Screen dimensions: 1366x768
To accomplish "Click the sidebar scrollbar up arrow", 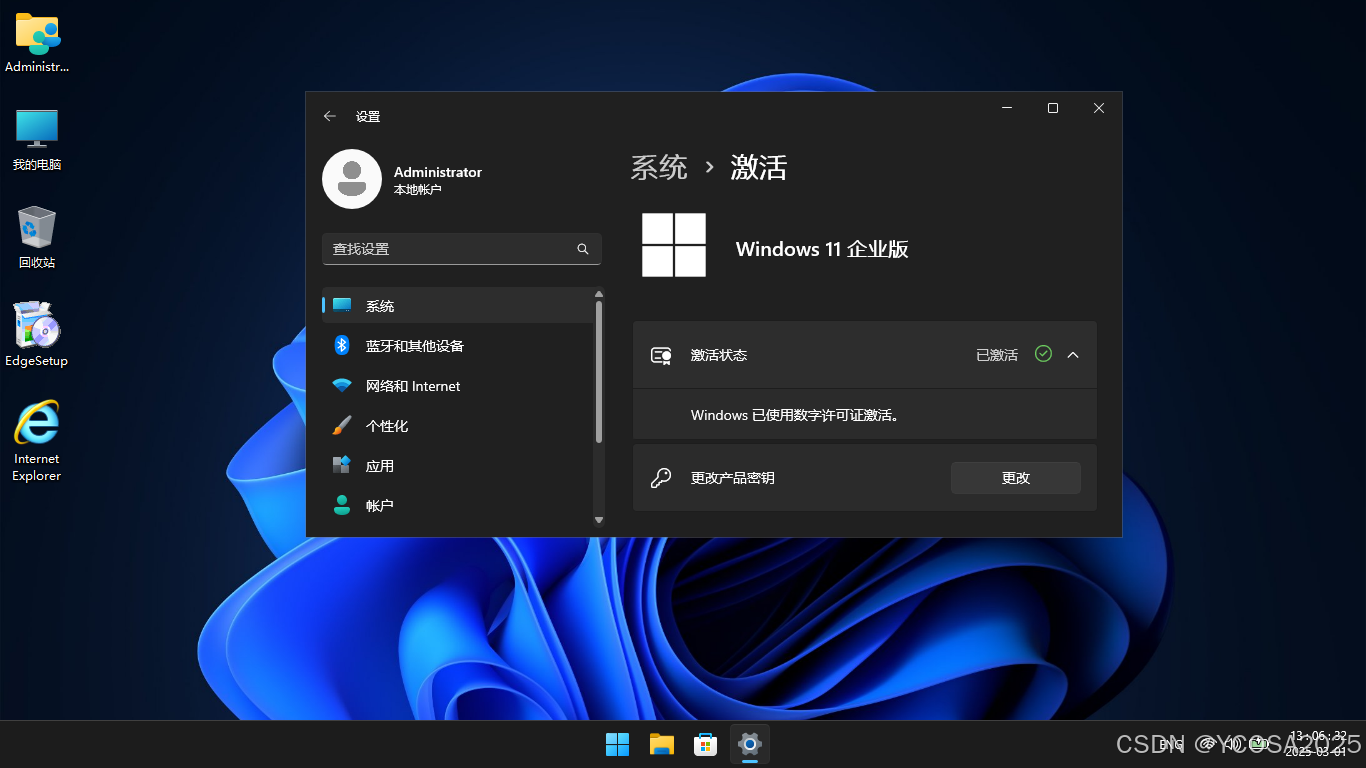I will [599, 294].
